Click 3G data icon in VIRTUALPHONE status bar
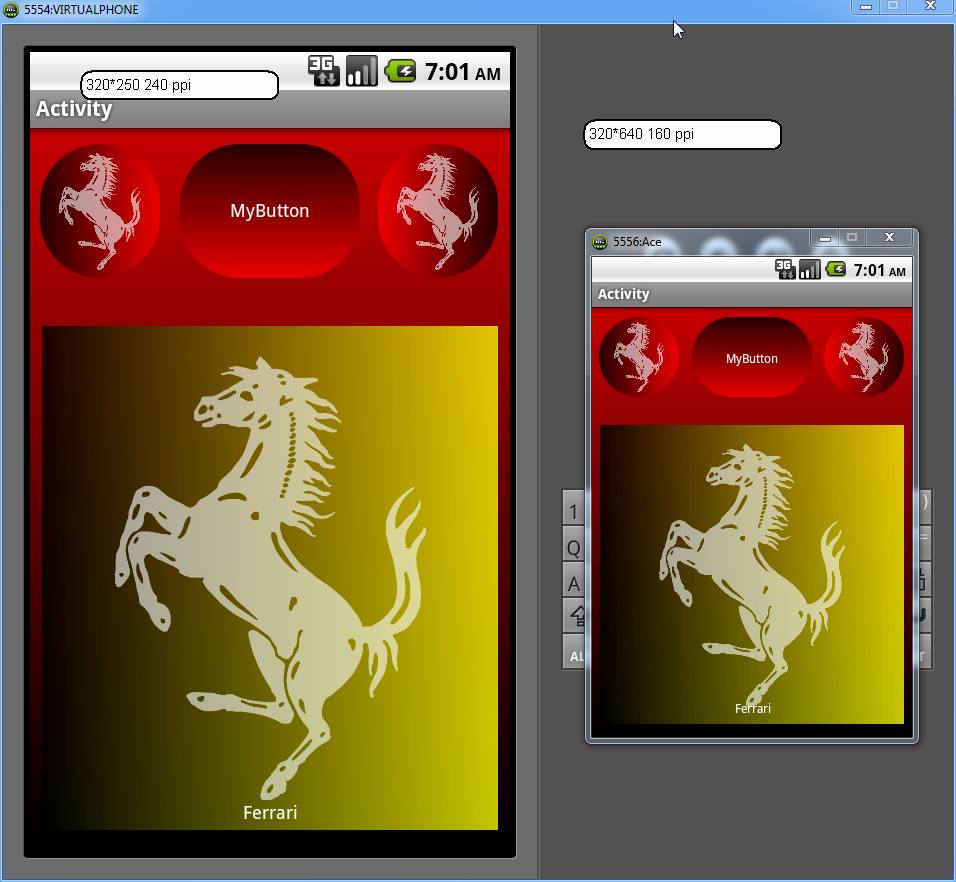The image size is (956, 882). coord(323,71)
